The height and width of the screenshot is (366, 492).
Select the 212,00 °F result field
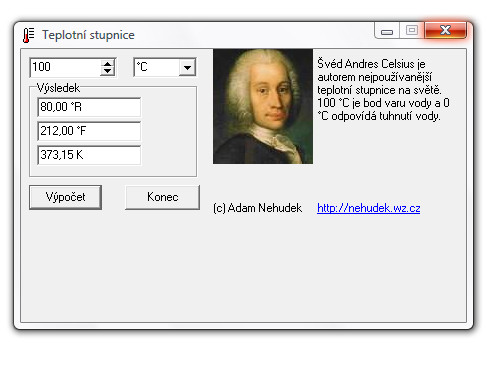point(89,131)
